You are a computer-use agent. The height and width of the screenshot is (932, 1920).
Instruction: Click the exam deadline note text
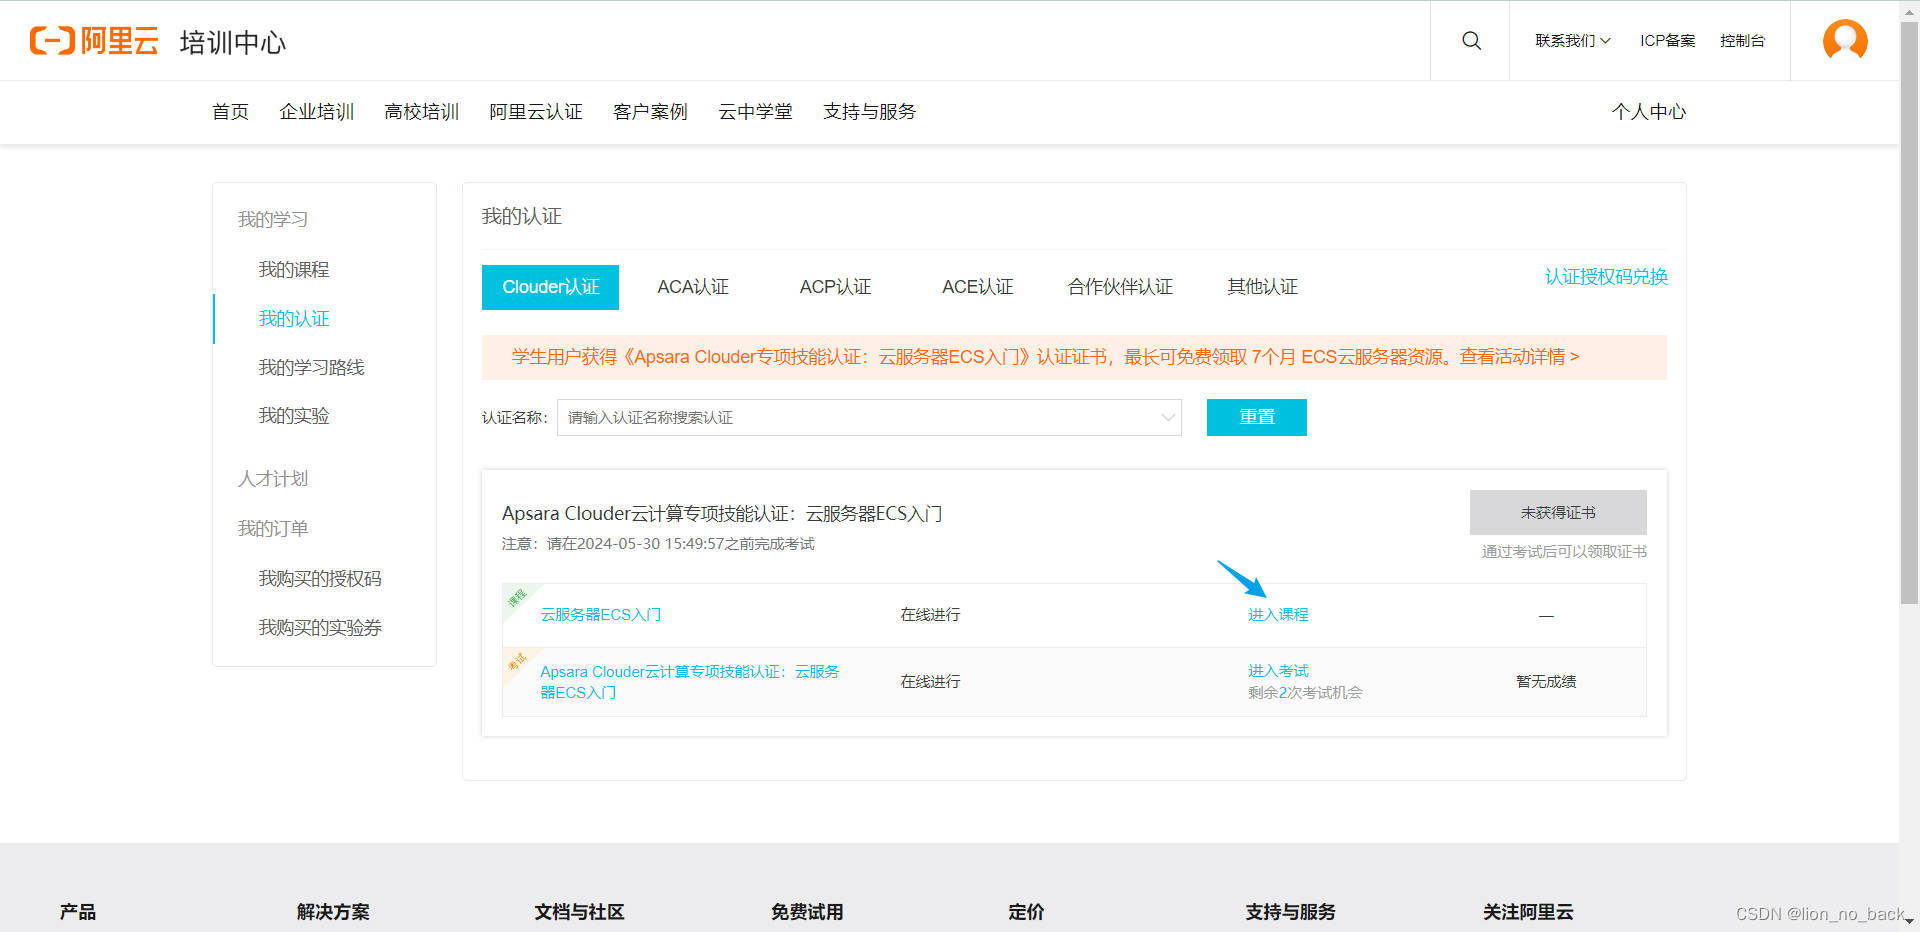[658, 544]
